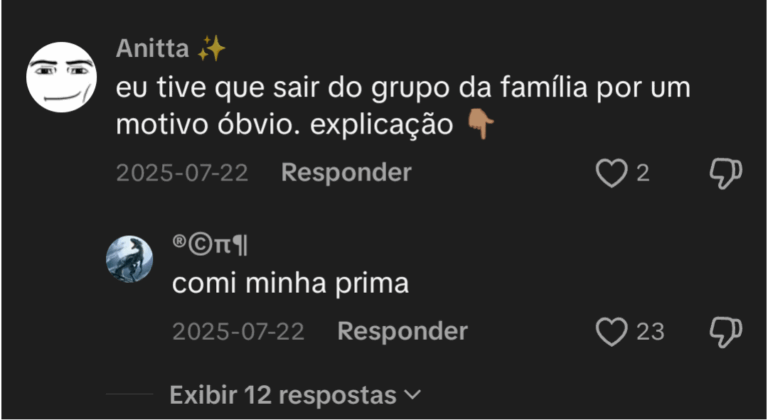Open the Anitta username link

point(152,48)
